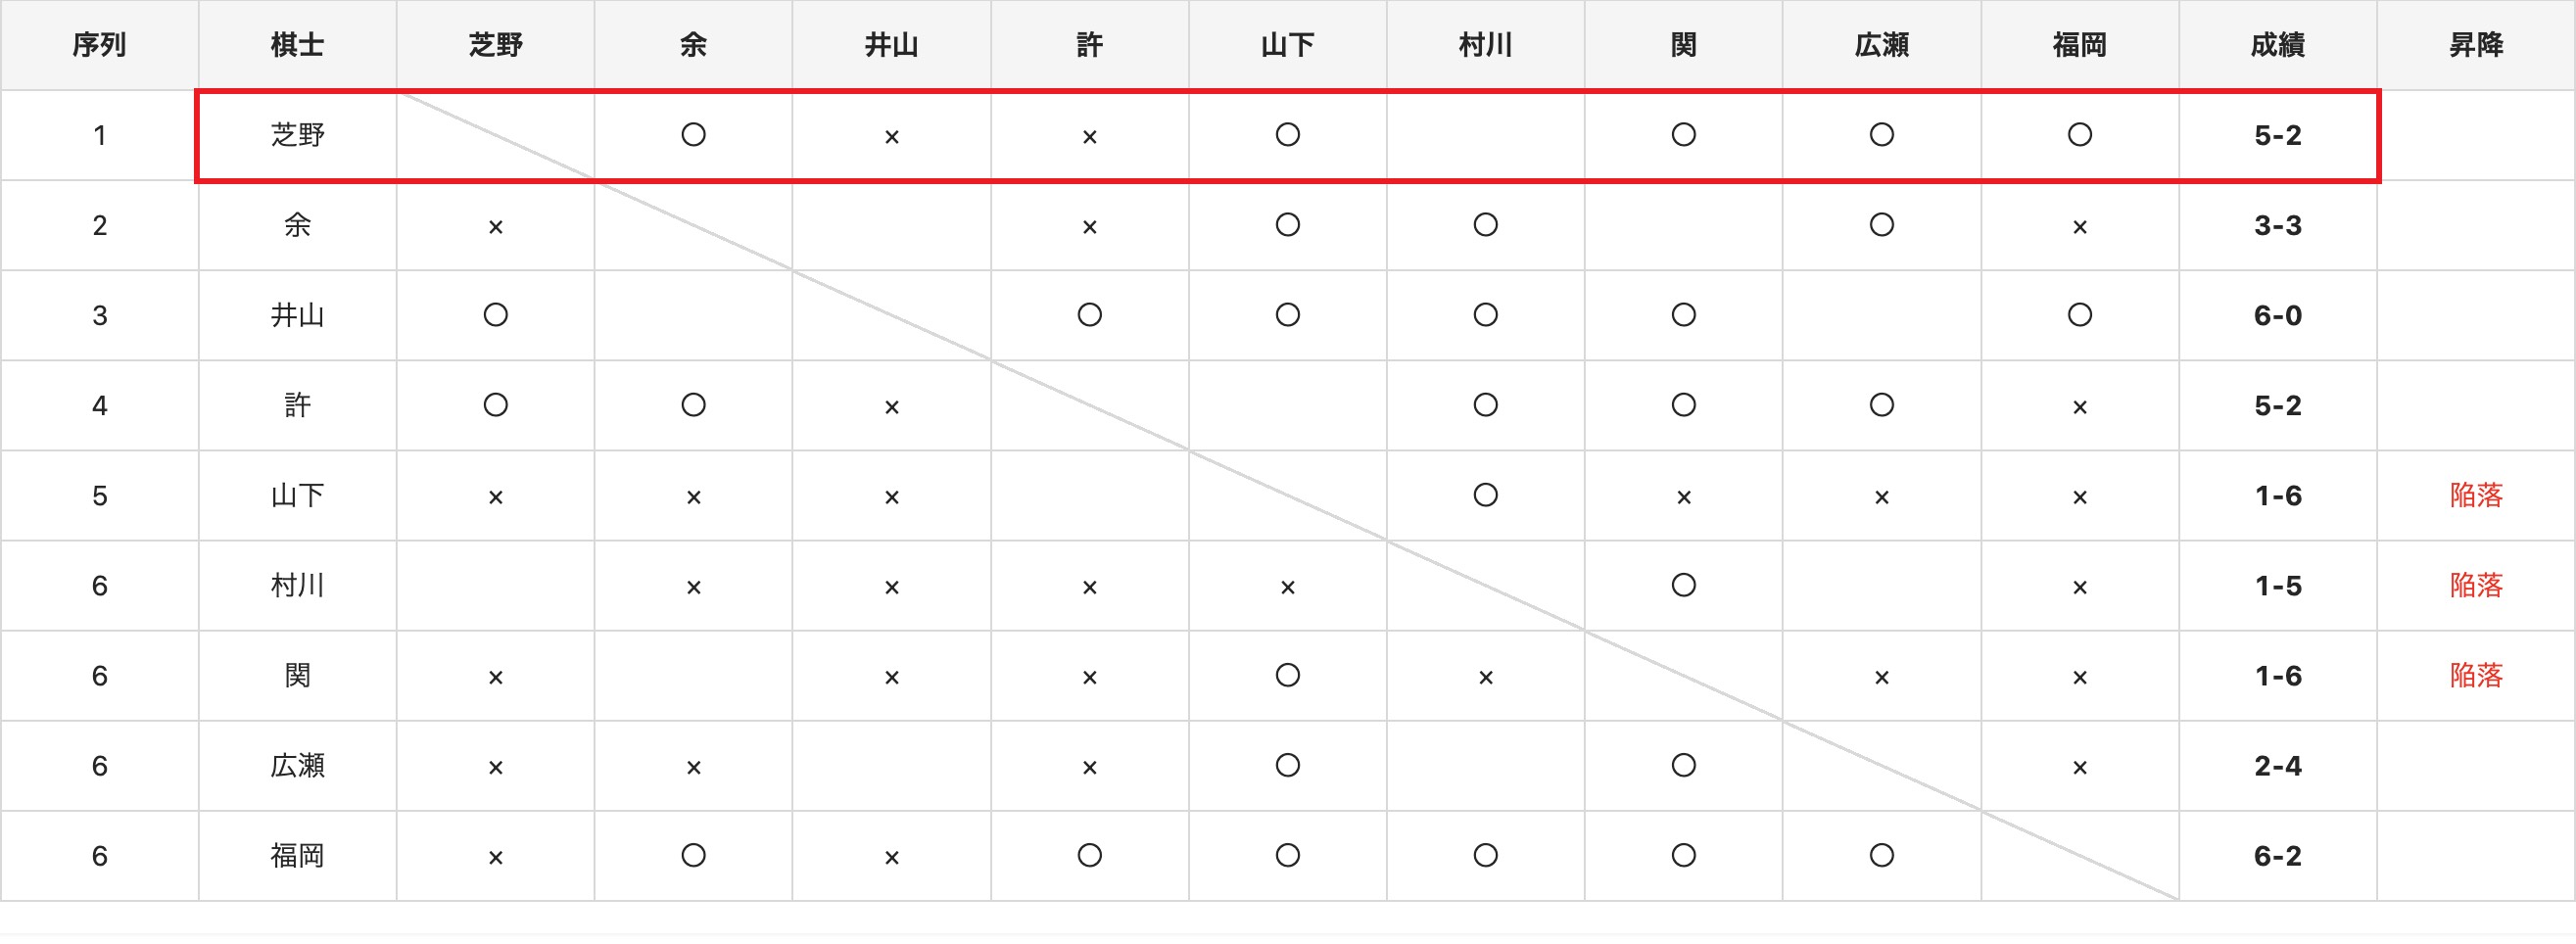Click cross for 余 versus 福岡
The height and width of the screenshot is (944, 2576).
pyautogui.click(x=2079, y=227)
